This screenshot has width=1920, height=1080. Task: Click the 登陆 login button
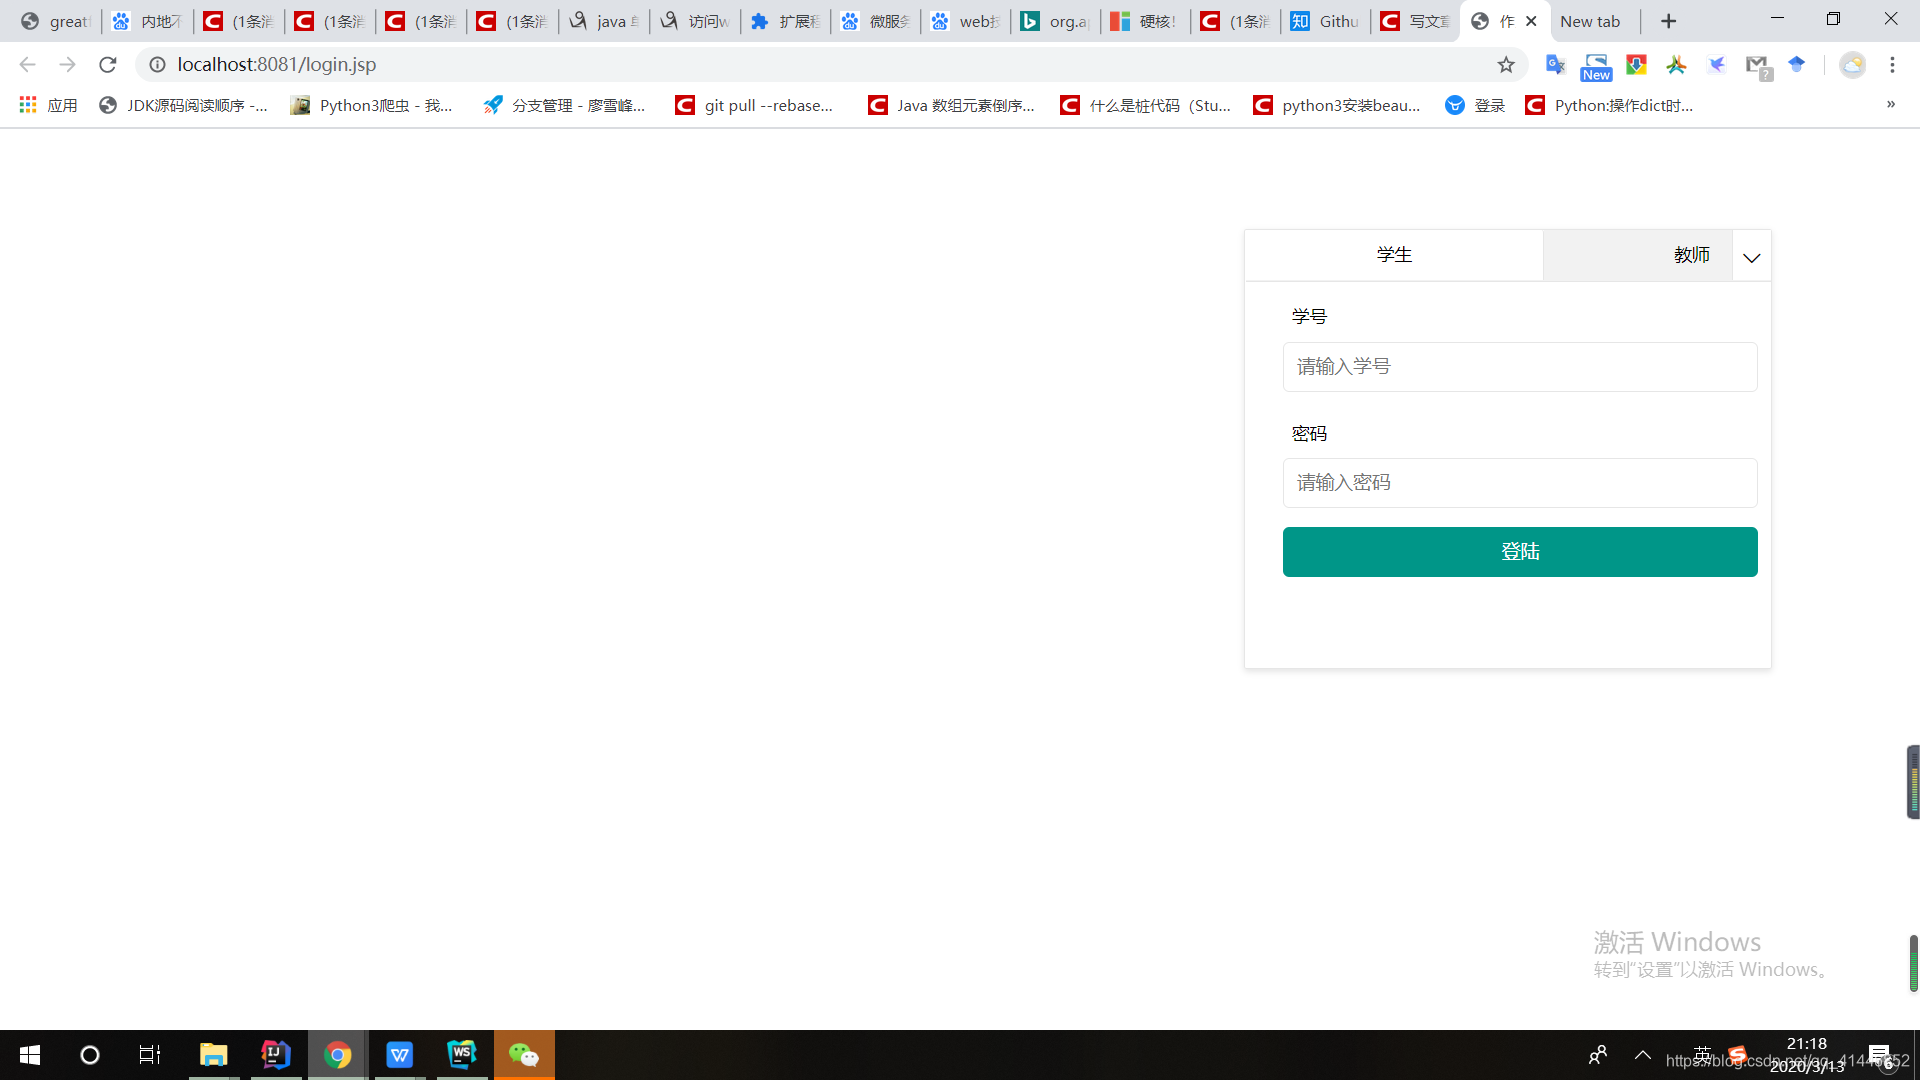click(1519, 551)
